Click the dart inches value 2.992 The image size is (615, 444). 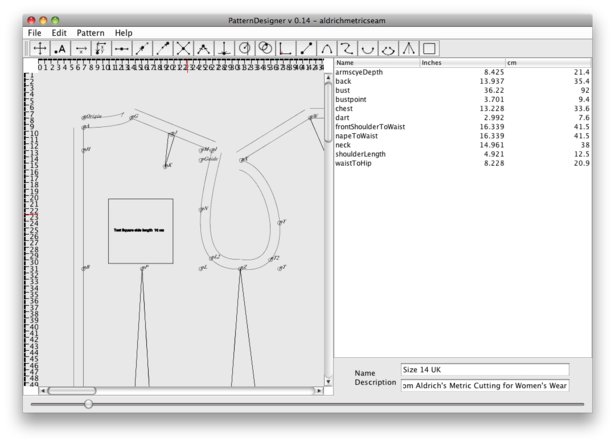tap(494, 118)
